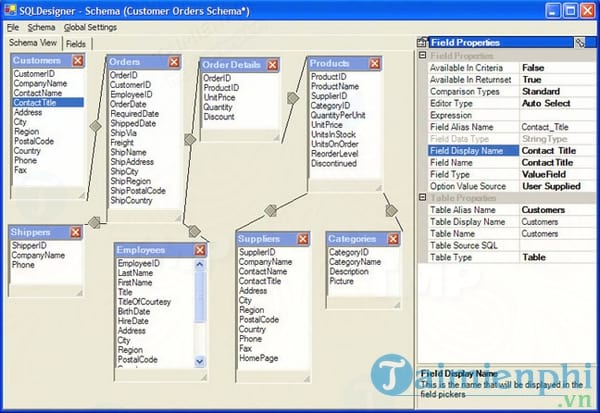This screenshot has height=413, width=600.
Task: Close the Orders table box
Action: coord(174,62)
